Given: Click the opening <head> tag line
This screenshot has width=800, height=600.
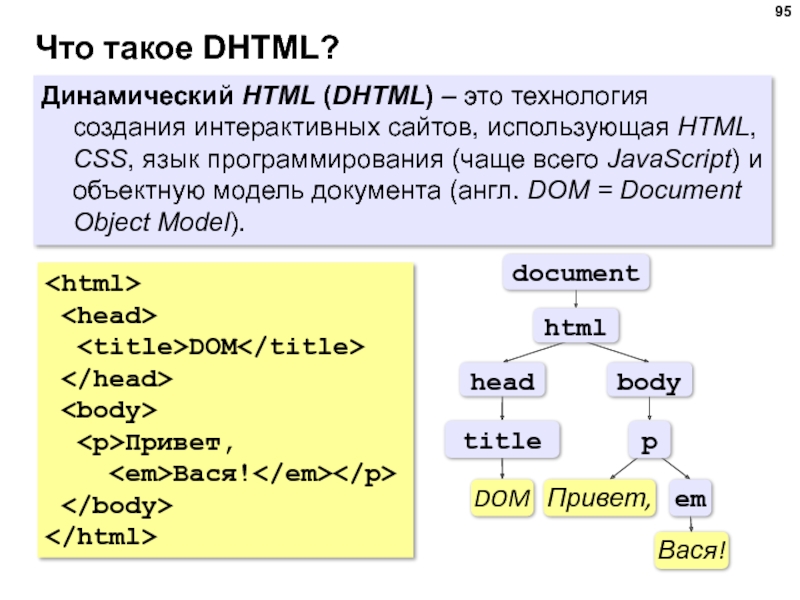Looking at the screenshot, I should click(x=109, y=315).
